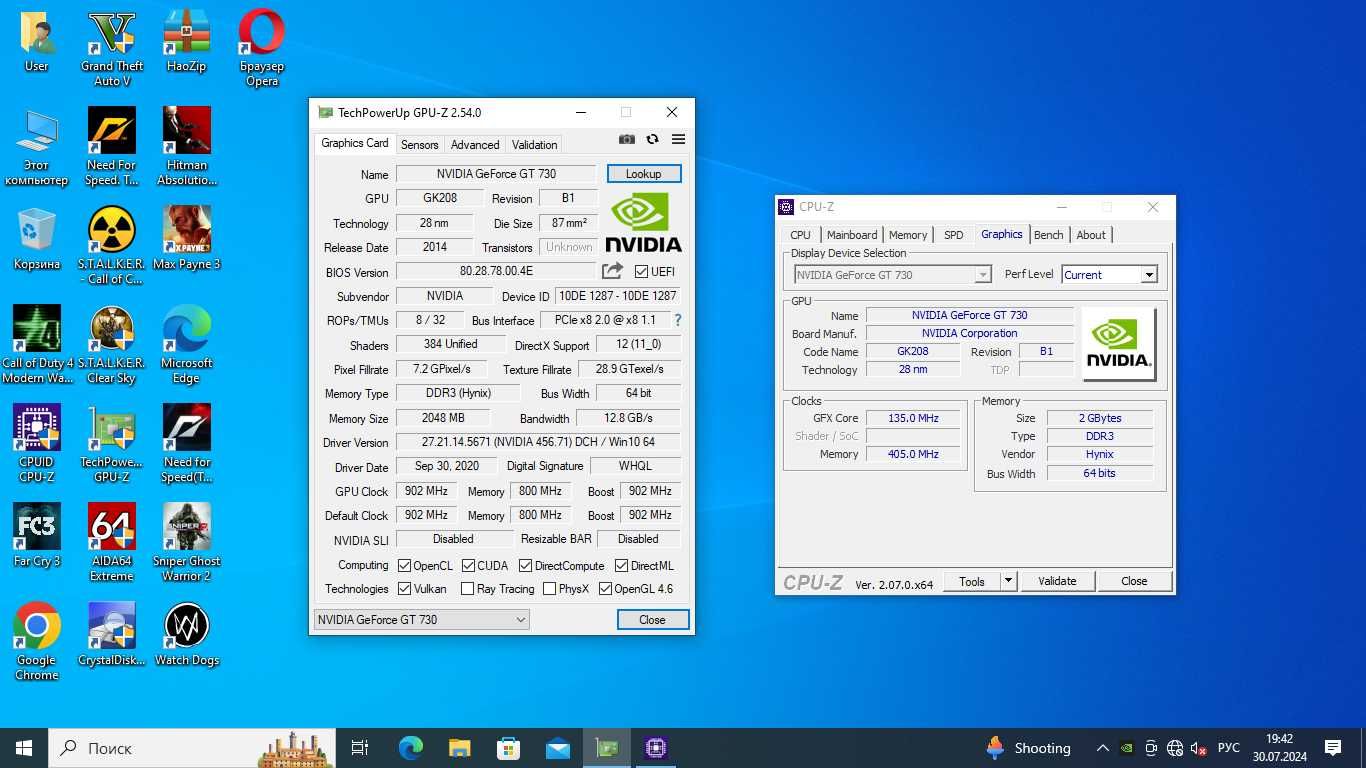The width and height of the screenshot is (1366, 768).
Task: Toggle the OpenCL checkbox
Action: click(405, 566)
